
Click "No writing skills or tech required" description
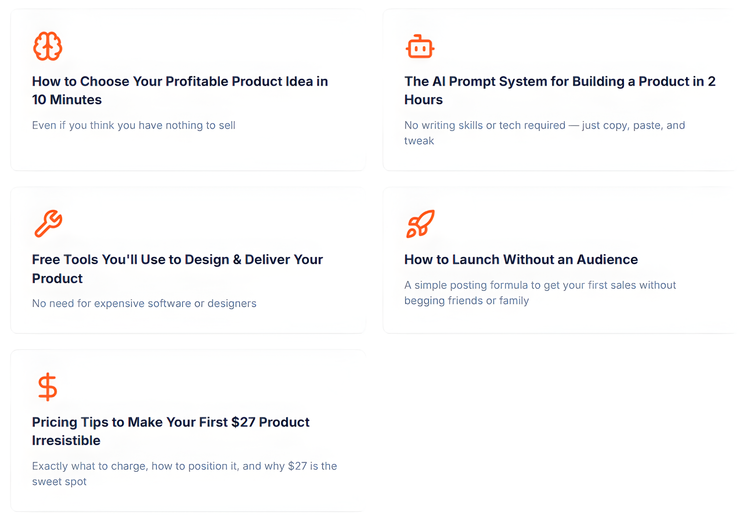click(x=545, y=133)
